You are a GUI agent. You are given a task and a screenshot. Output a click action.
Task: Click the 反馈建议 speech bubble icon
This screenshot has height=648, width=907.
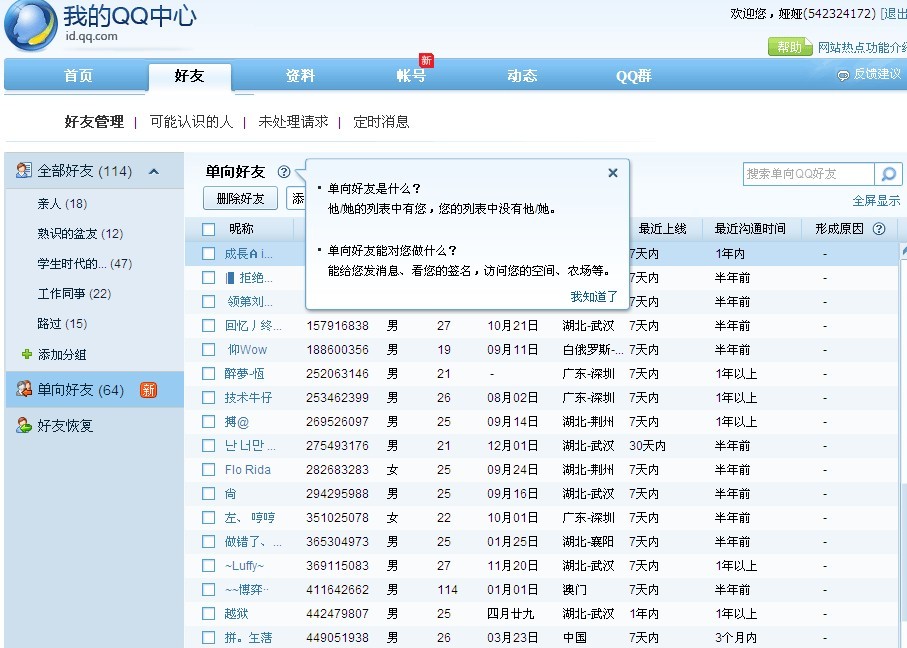point(843,75)
